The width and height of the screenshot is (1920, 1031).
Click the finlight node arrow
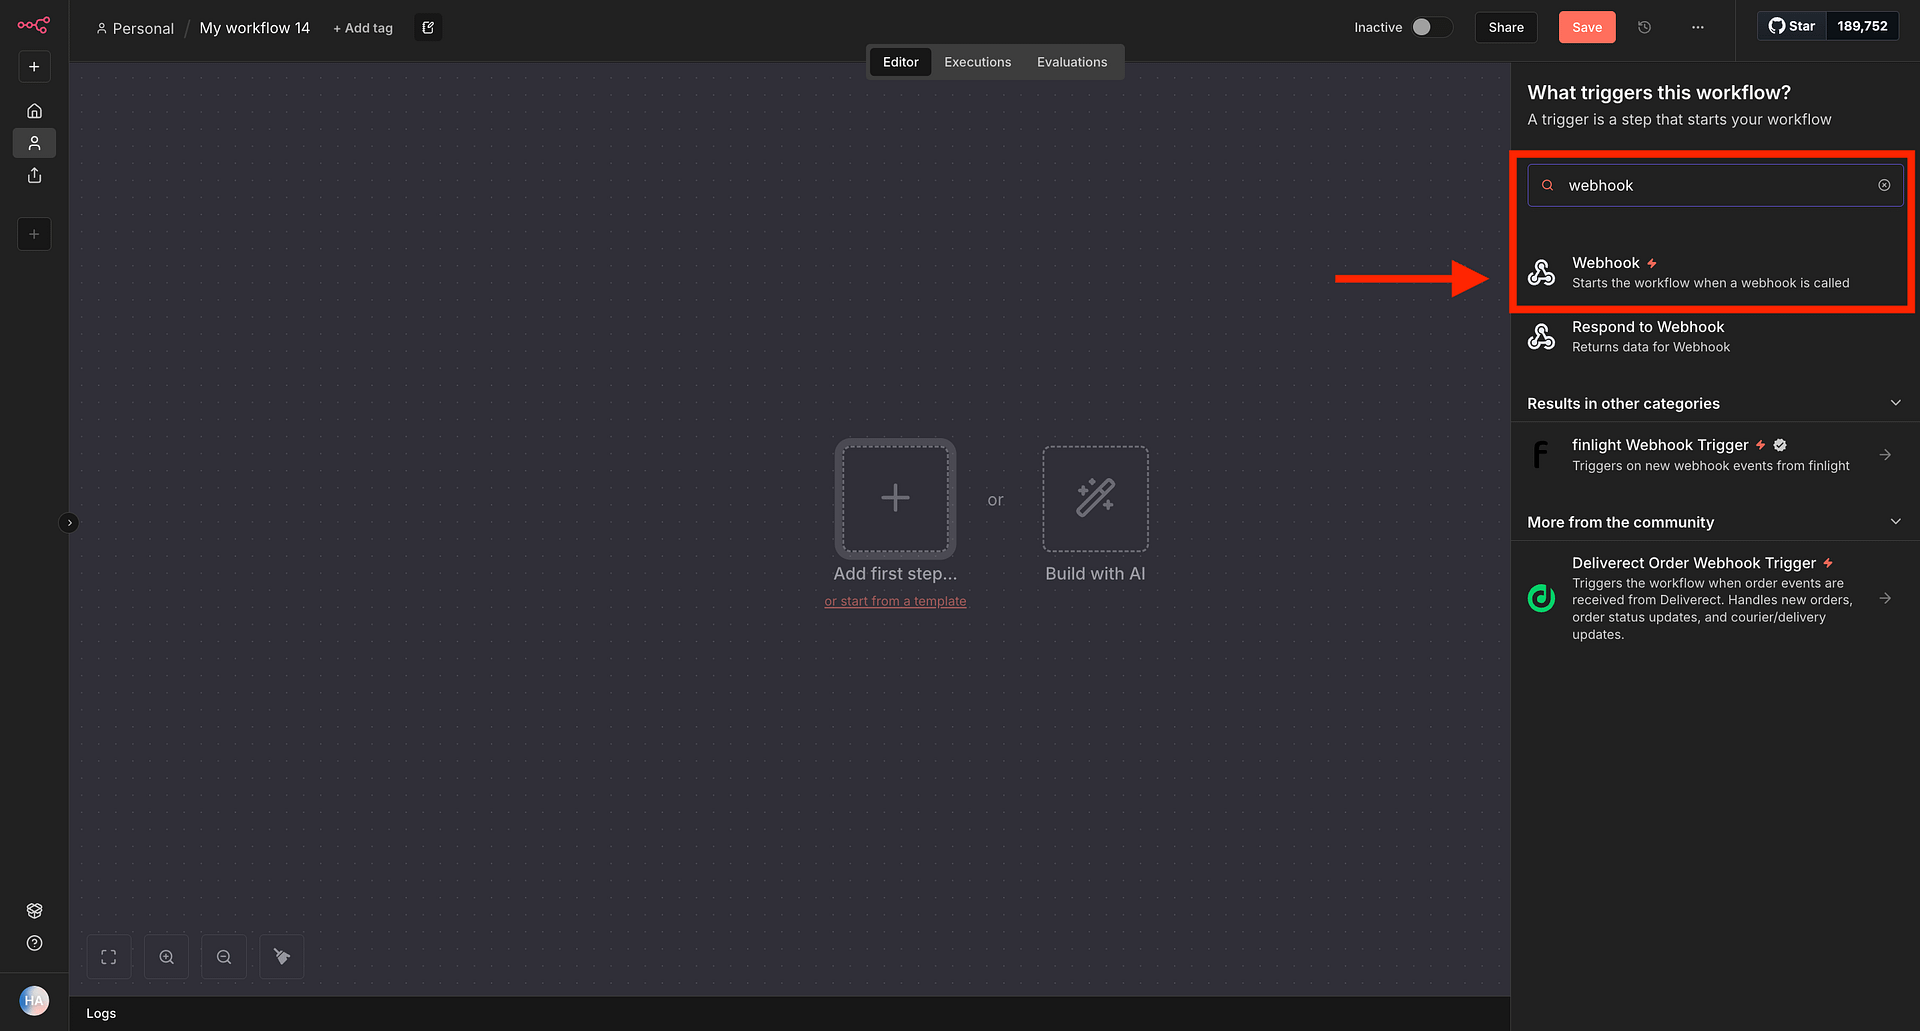[x=1885, y=455]
